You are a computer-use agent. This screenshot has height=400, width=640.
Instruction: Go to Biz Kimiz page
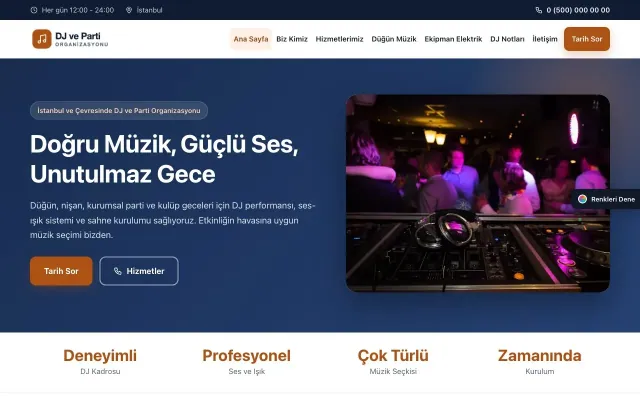(x=292, y=39)
